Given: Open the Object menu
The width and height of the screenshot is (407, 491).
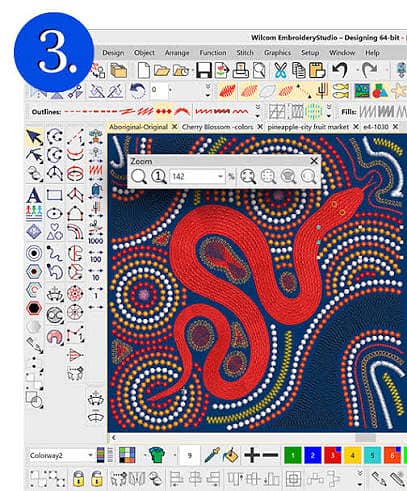Looking at the screenshot, I should [144, 53].
